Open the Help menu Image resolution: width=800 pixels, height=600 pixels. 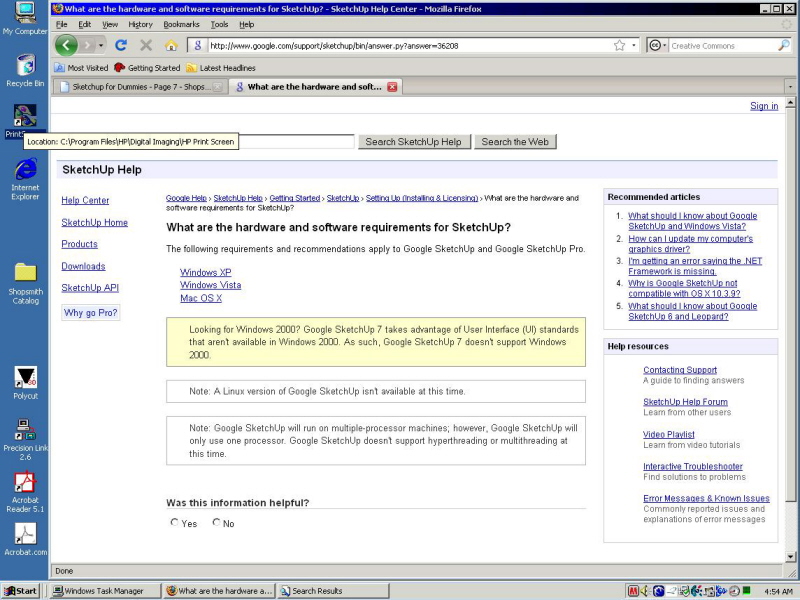[x=246, y=24]
